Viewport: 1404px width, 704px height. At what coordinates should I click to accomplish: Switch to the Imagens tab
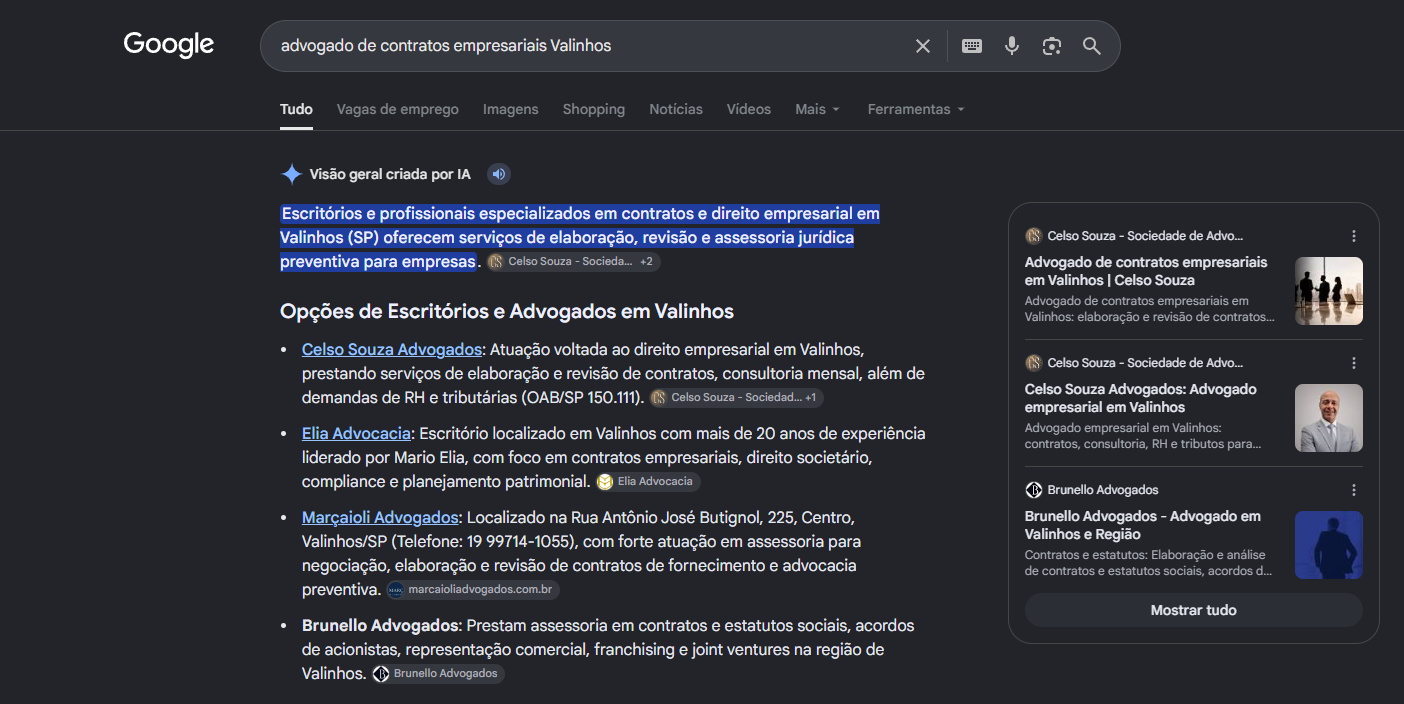[511, 109]
